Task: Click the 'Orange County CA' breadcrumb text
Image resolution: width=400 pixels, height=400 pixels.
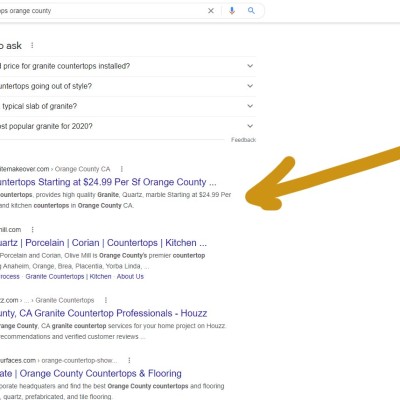Action: point(82,169)
